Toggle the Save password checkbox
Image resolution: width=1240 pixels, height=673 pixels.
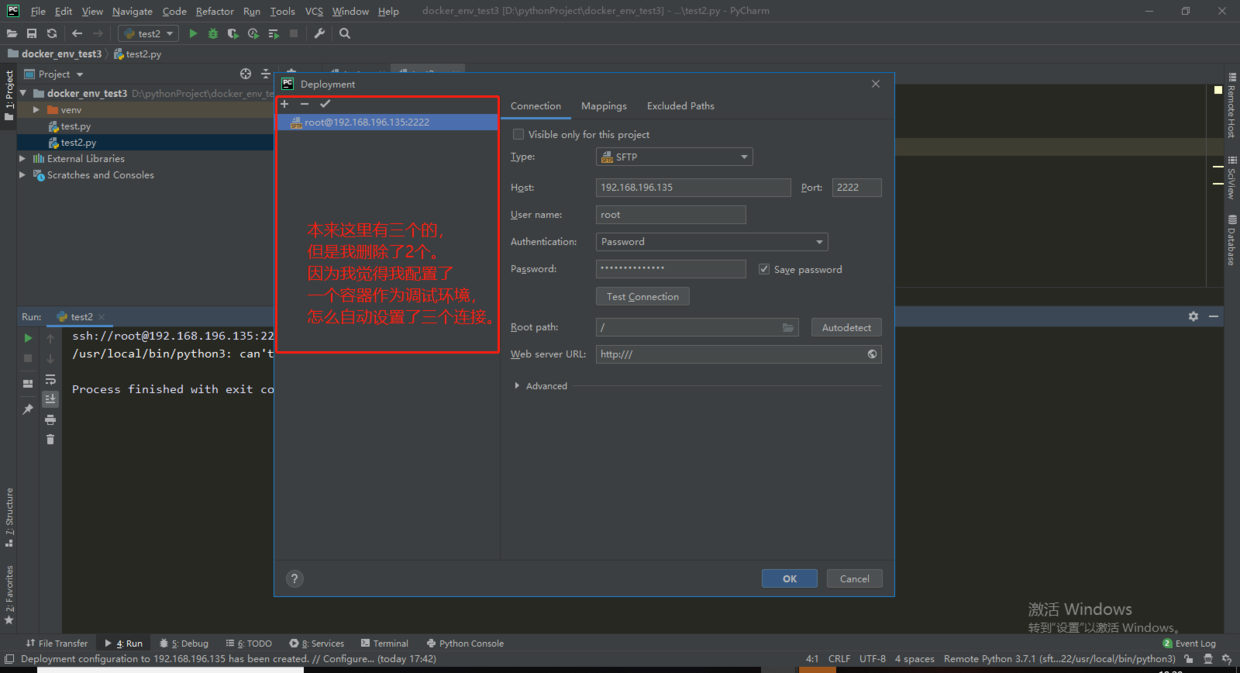tap(764, 269)
